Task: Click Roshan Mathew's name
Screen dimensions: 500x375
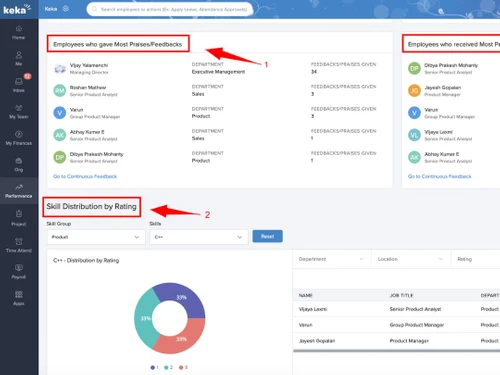Action: click(88, 87)
